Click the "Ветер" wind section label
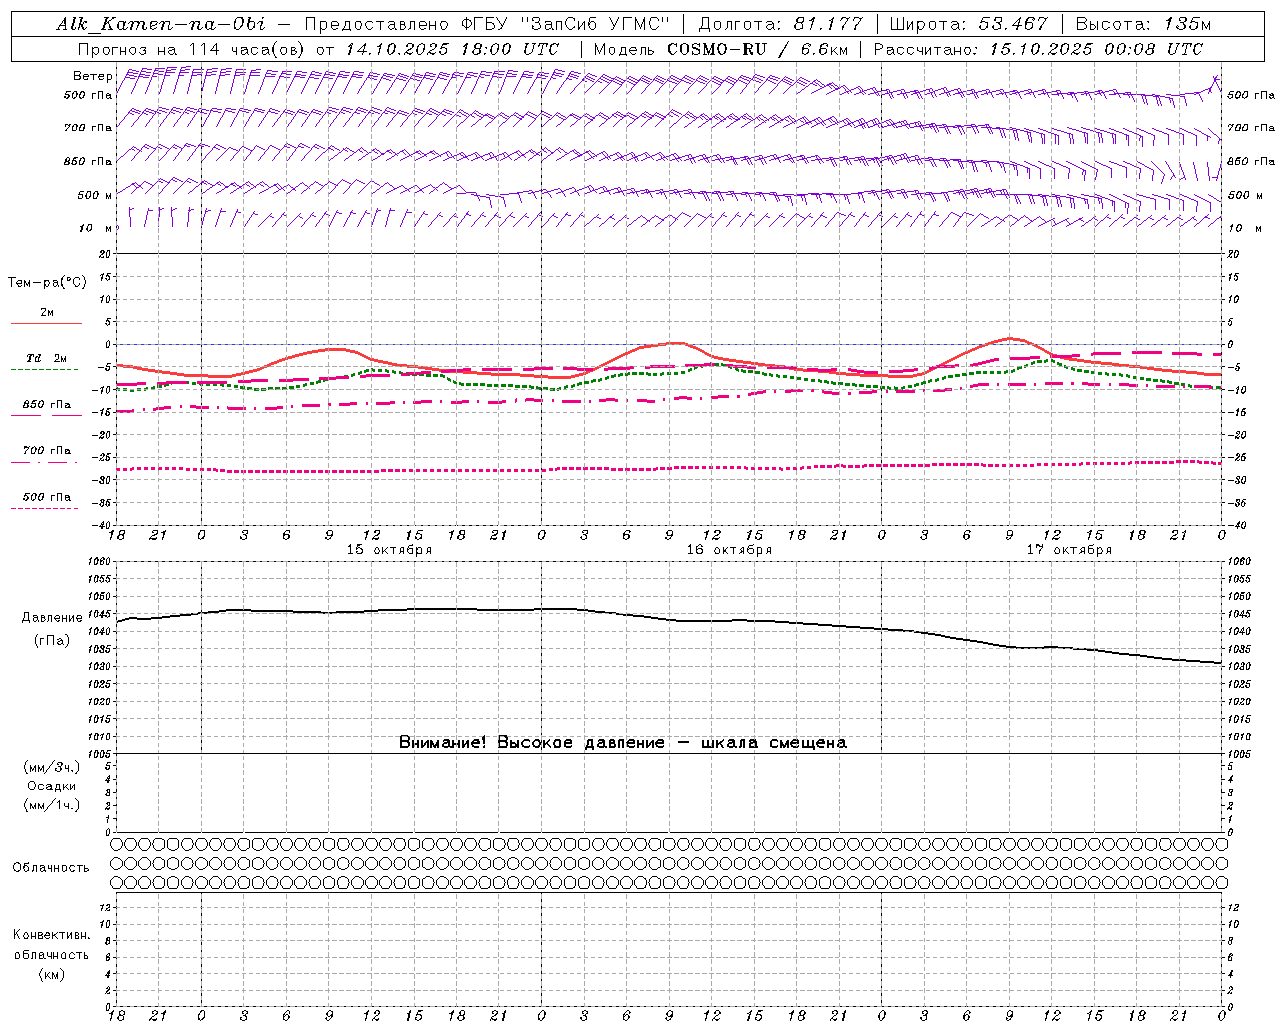Image resolution: width=1280 pixels, height=1024 pixels. click(x=92, y=76)
